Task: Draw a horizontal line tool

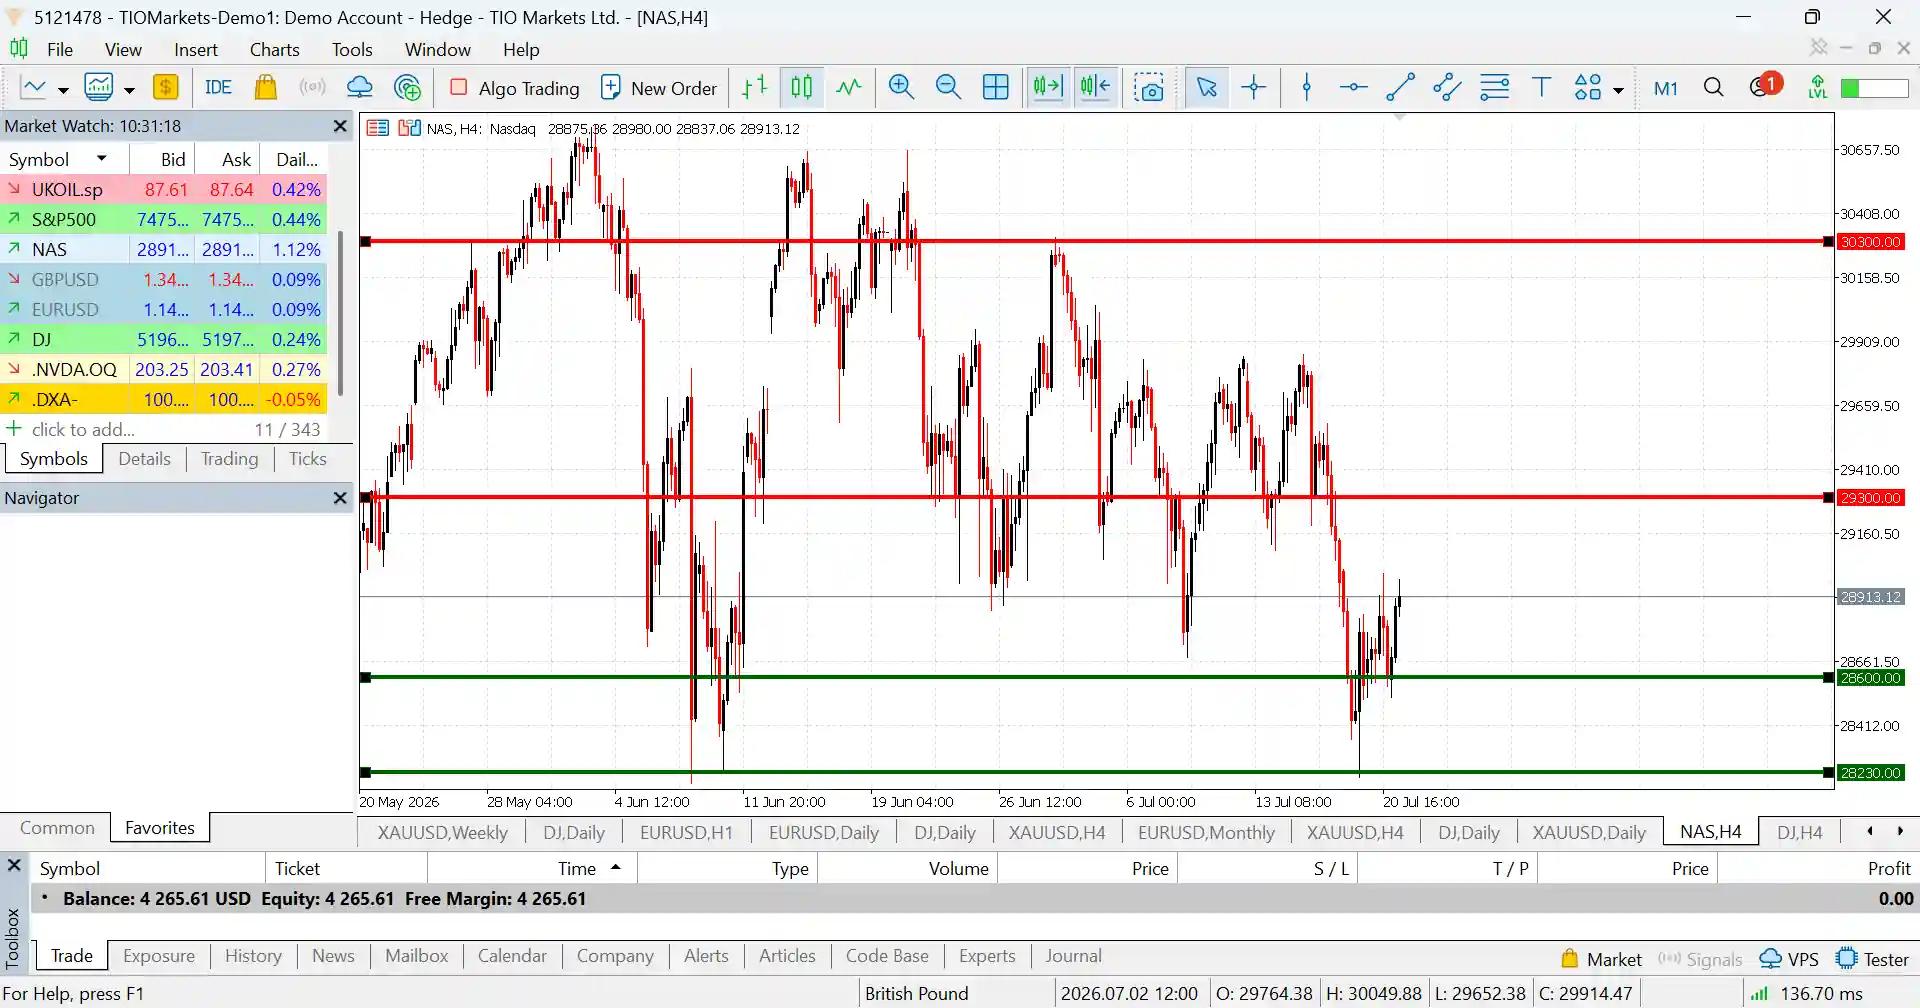Action: click(x=1353, y=88)
